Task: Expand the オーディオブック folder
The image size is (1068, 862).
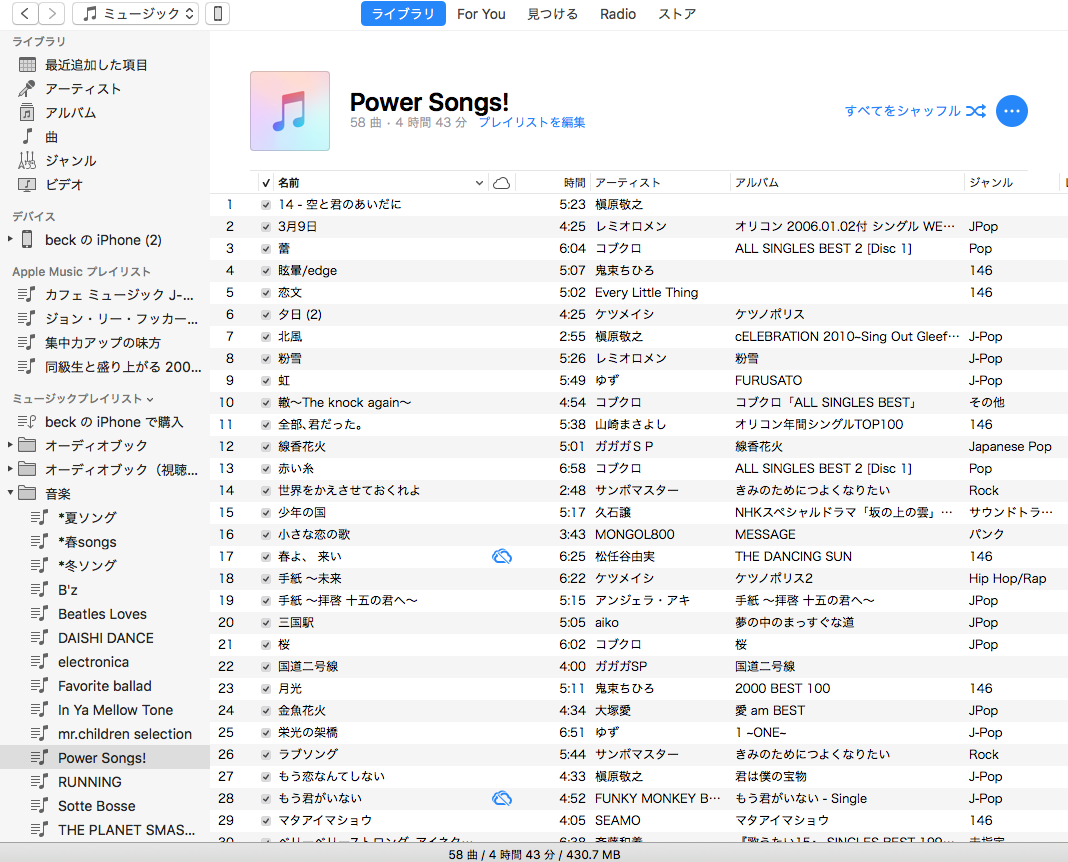Action: pos(11,445)
